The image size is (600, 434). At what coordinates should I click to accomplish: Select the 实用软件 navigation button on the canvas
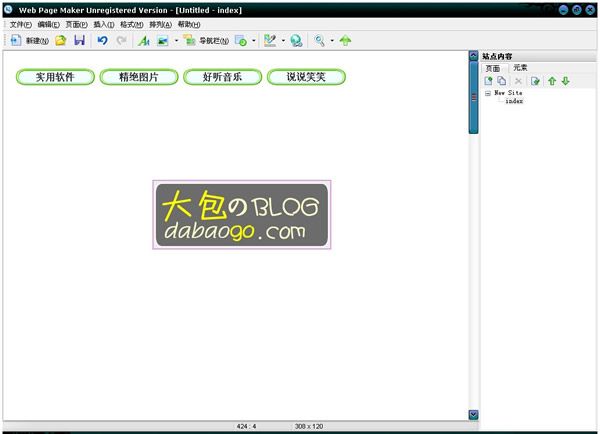tap(55, 77)
